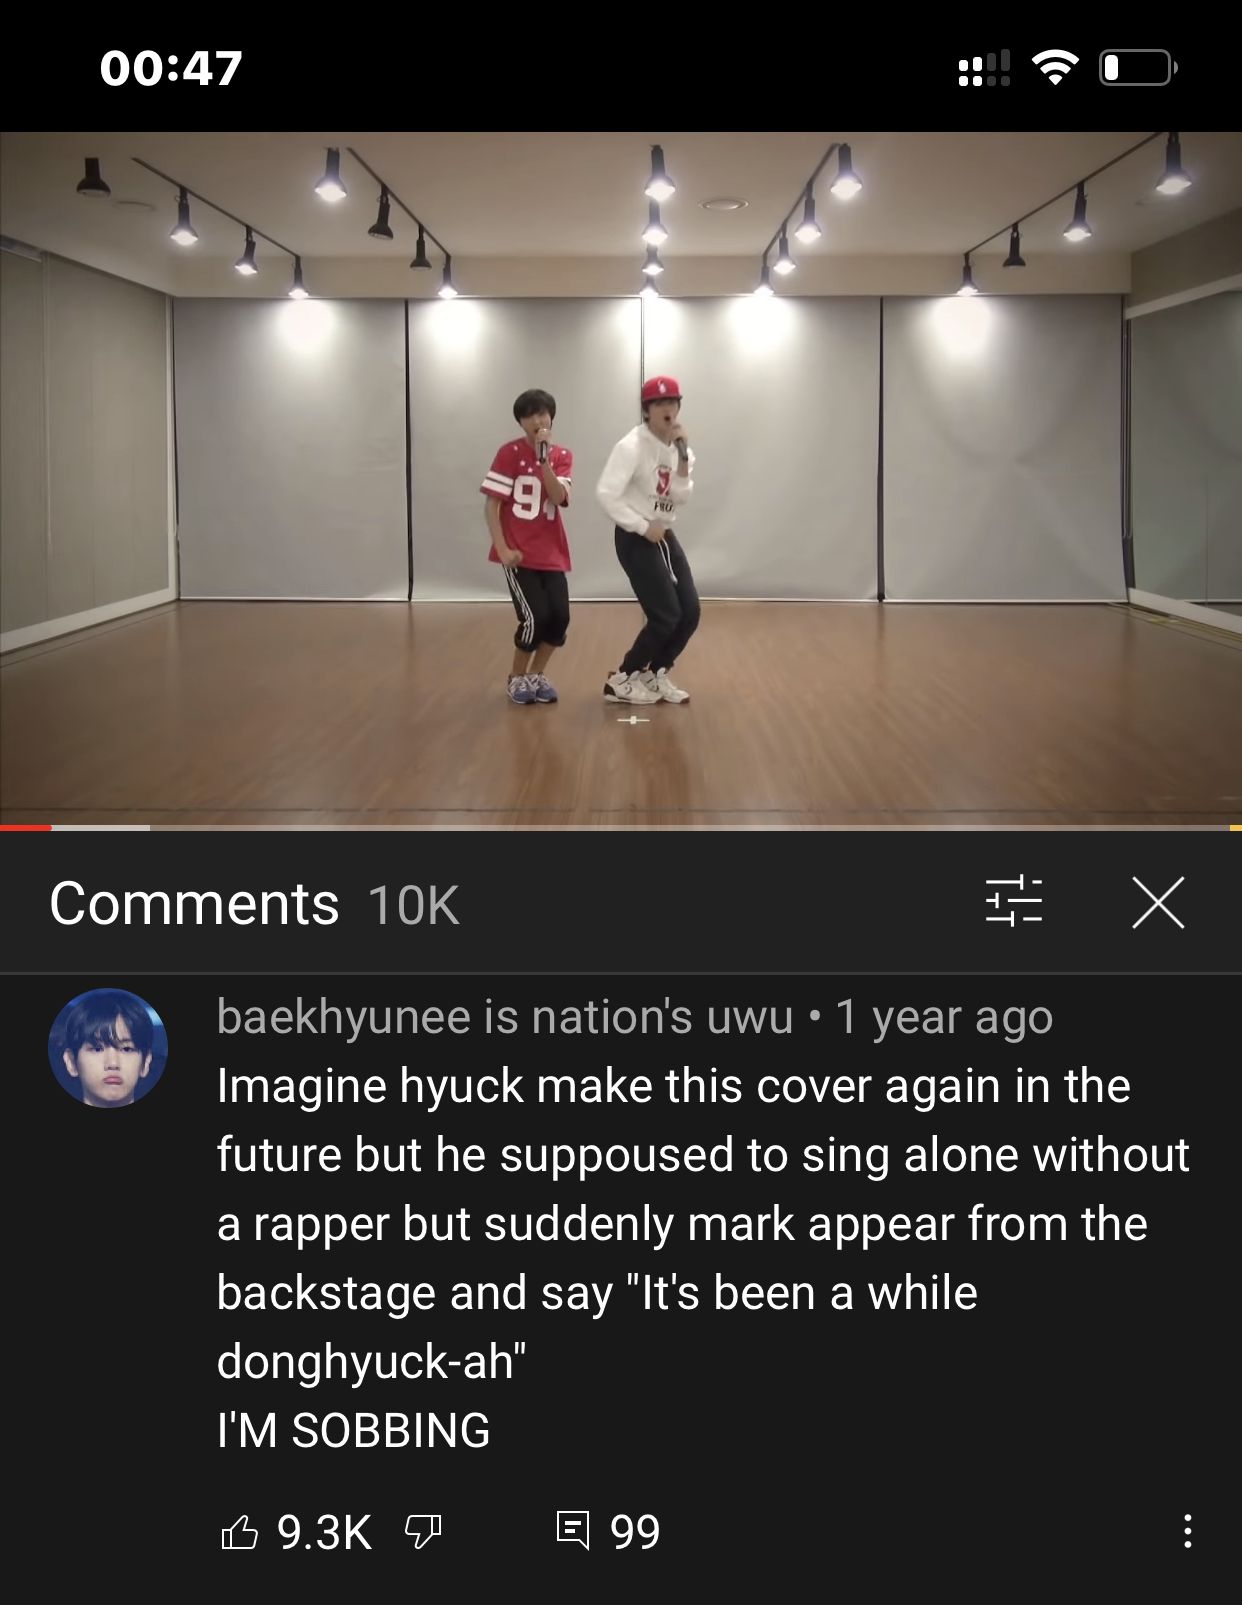Tap the "1 year ago" timestamp

point(944,1017)
